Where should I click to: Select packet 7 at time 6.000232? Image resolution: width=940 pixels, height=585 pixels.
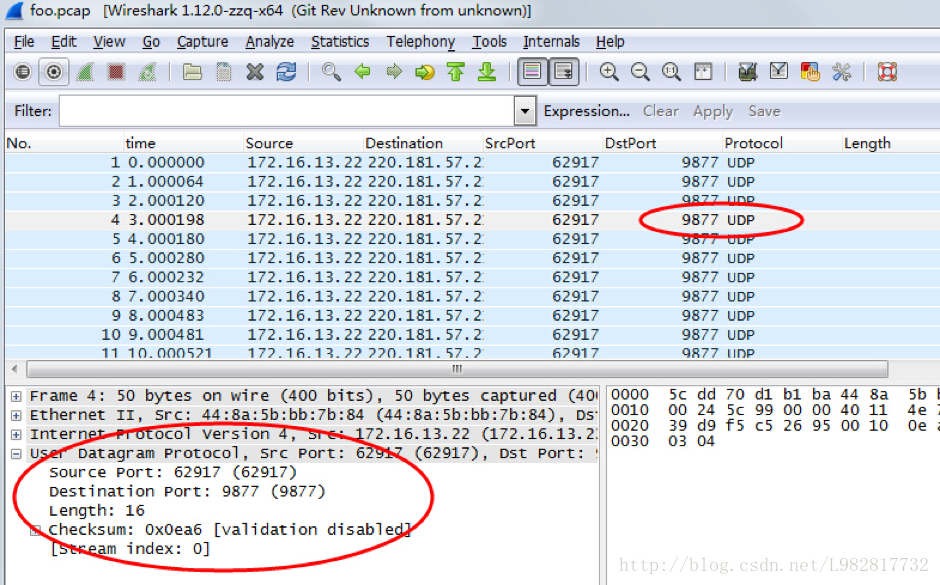point(472,278)
